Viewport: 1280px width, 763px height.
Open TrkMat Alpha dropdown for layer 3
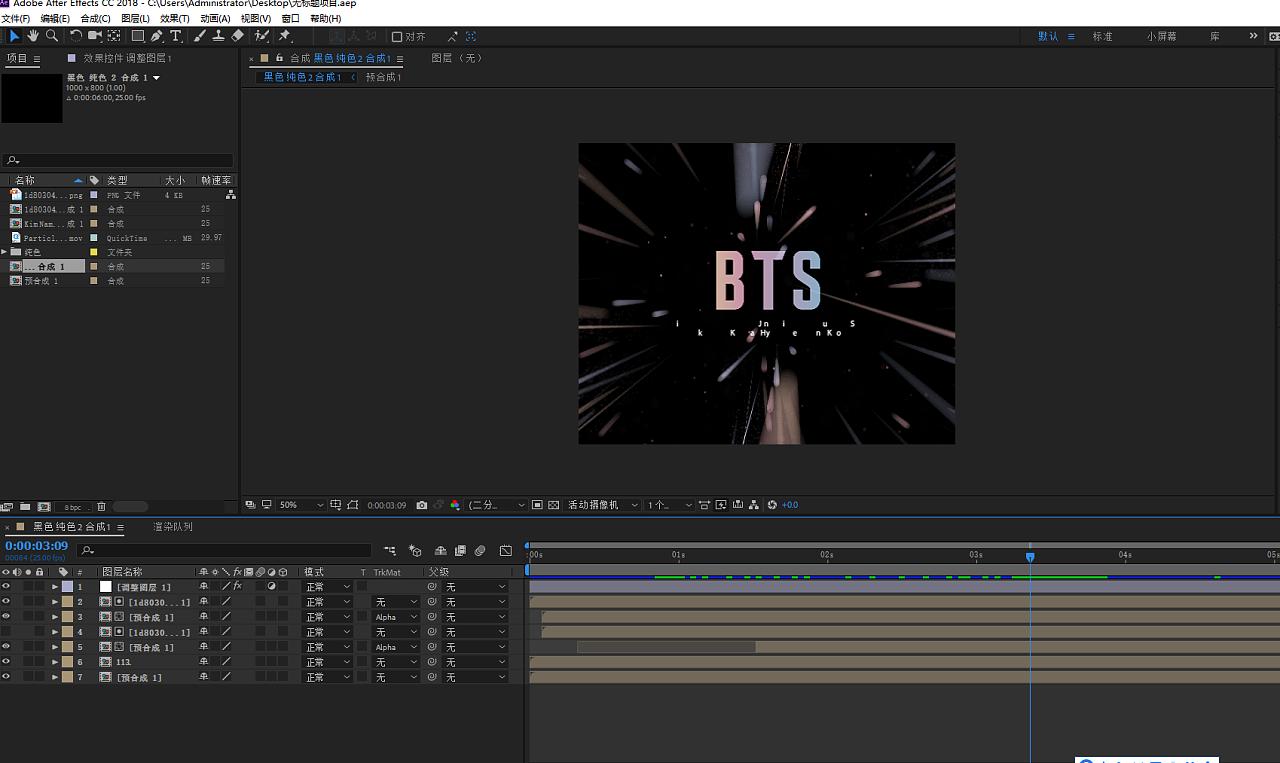(x=396, y=617)
